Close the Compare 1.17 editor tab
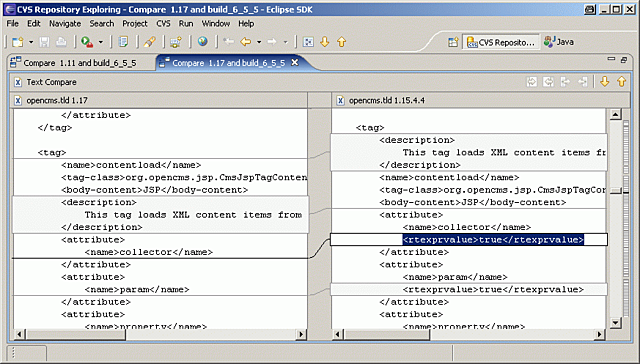Screen dimensions: 640x364 pos(294,62)
